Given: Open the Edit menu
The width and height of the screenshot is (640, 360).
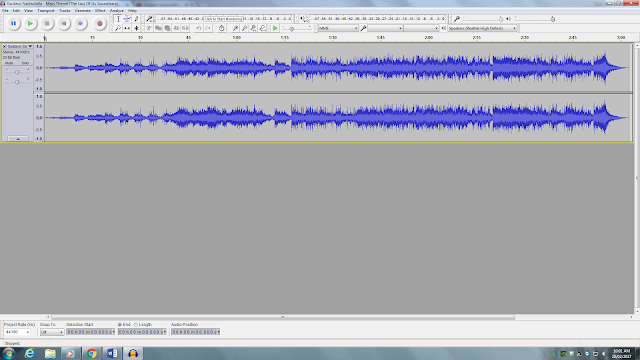Looking at the screenshot, I should 16,11.
